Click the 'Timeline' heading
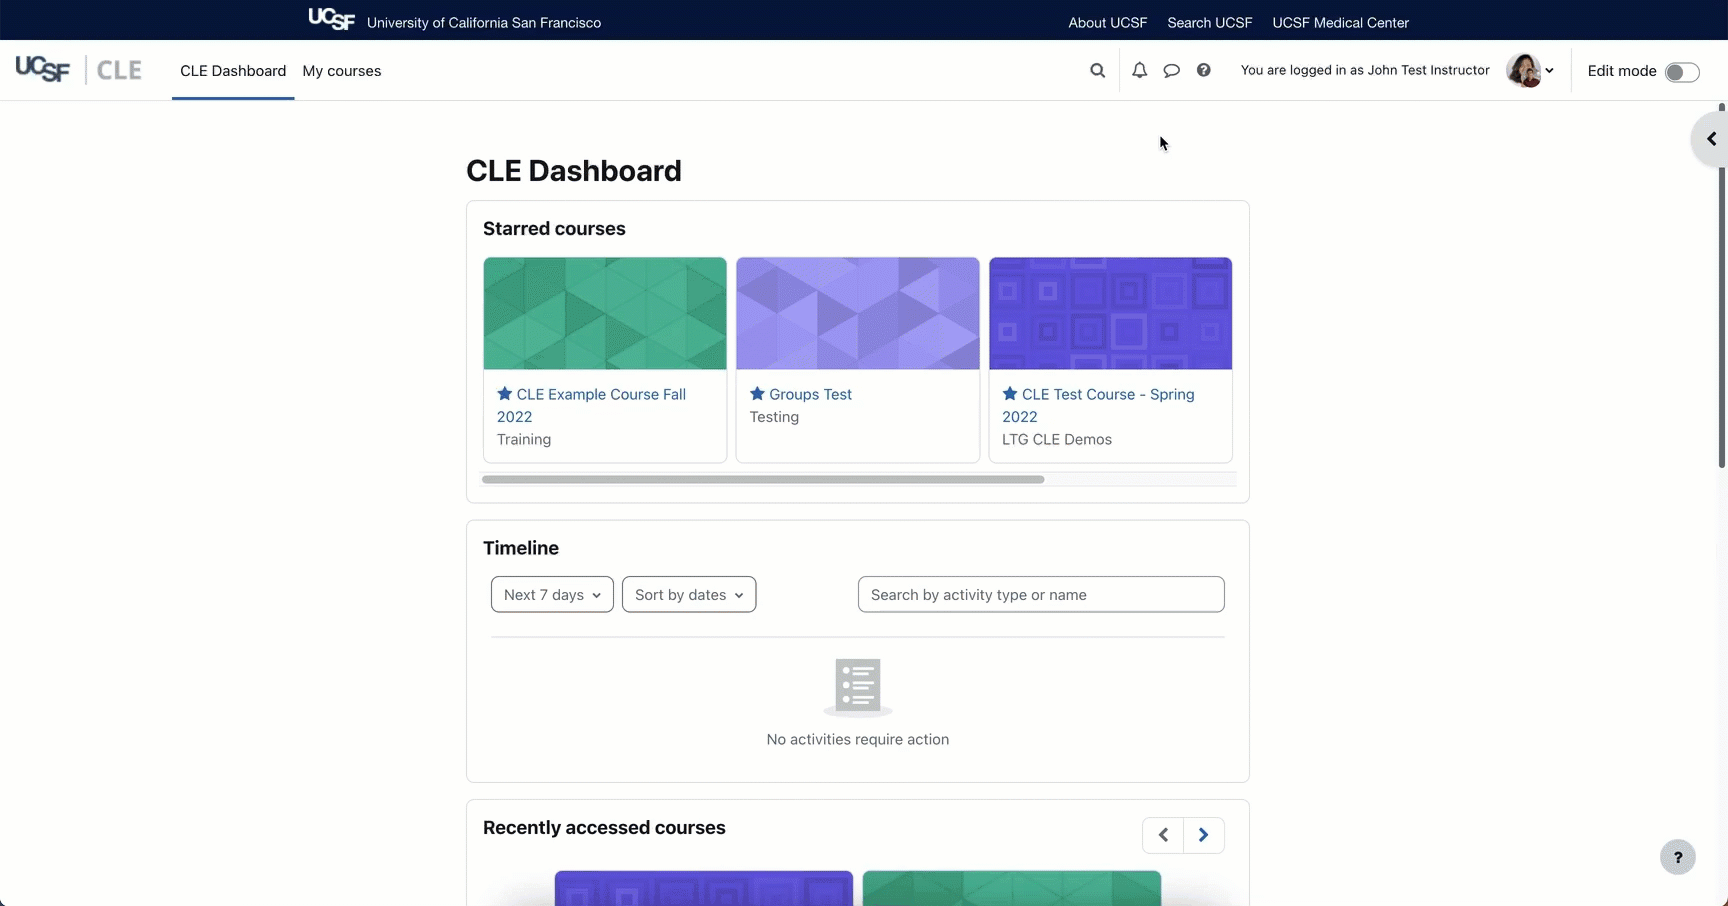 coord(521,548)
